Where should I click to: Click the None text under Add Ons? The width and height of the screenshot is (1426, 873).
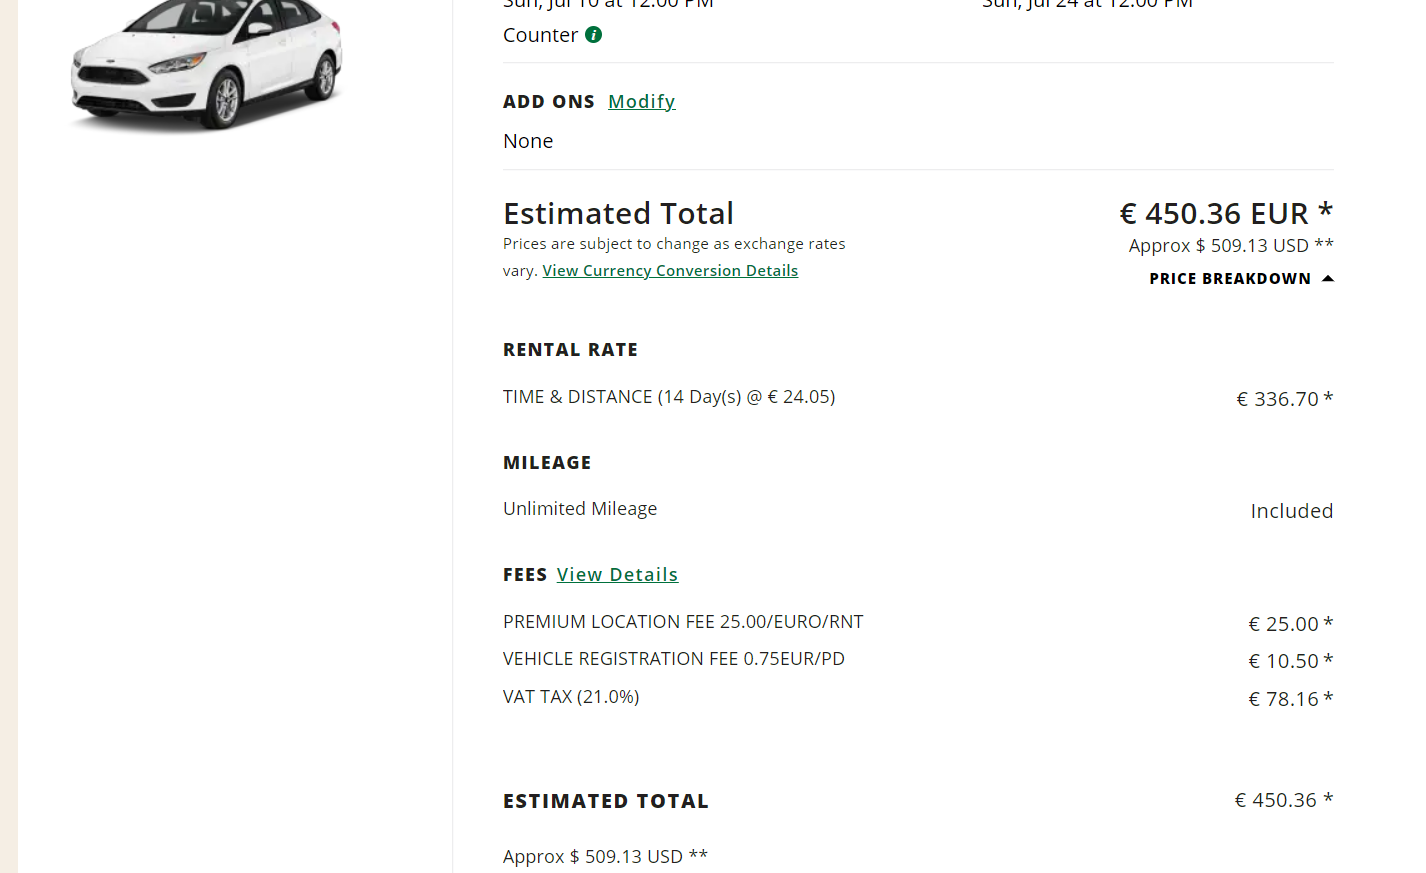tap(528, 141)
